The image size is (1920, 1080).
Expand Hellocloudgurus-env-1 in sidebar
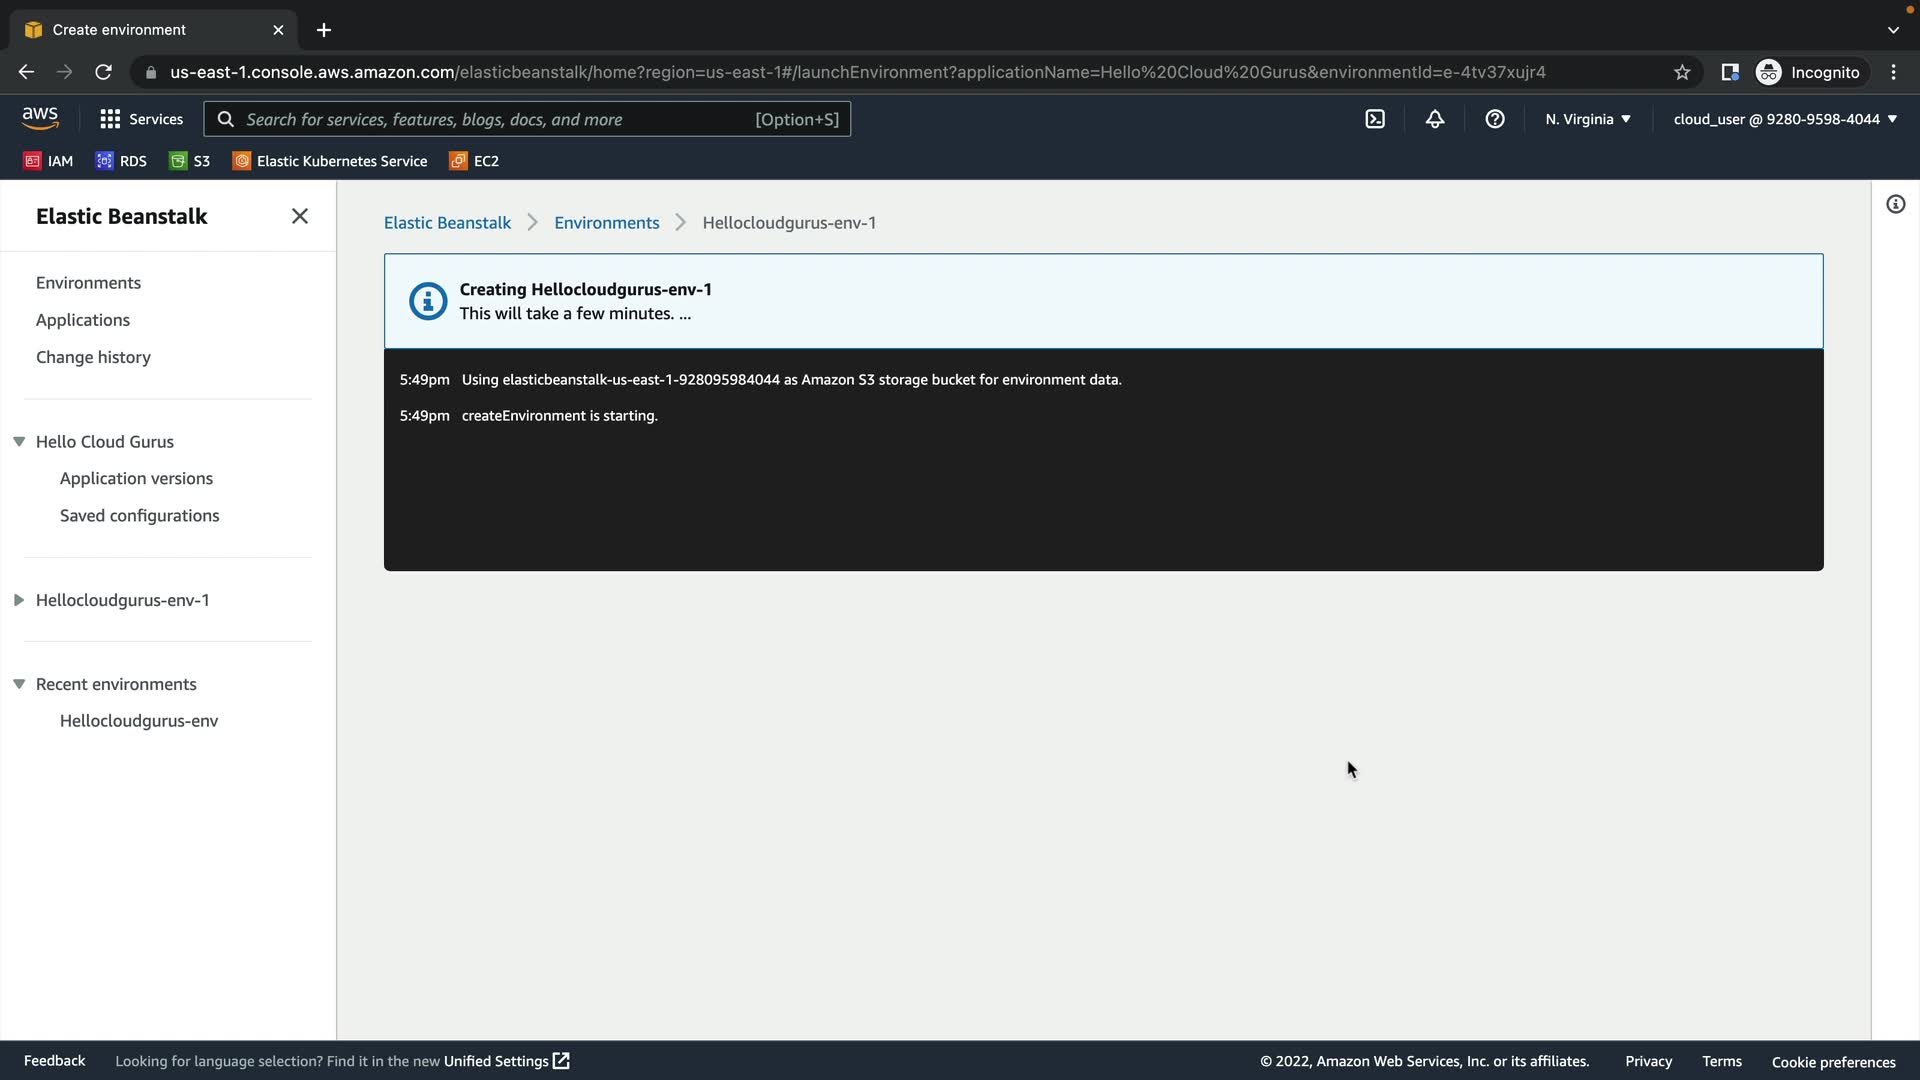pyautogui.click(x=19, y=600)
